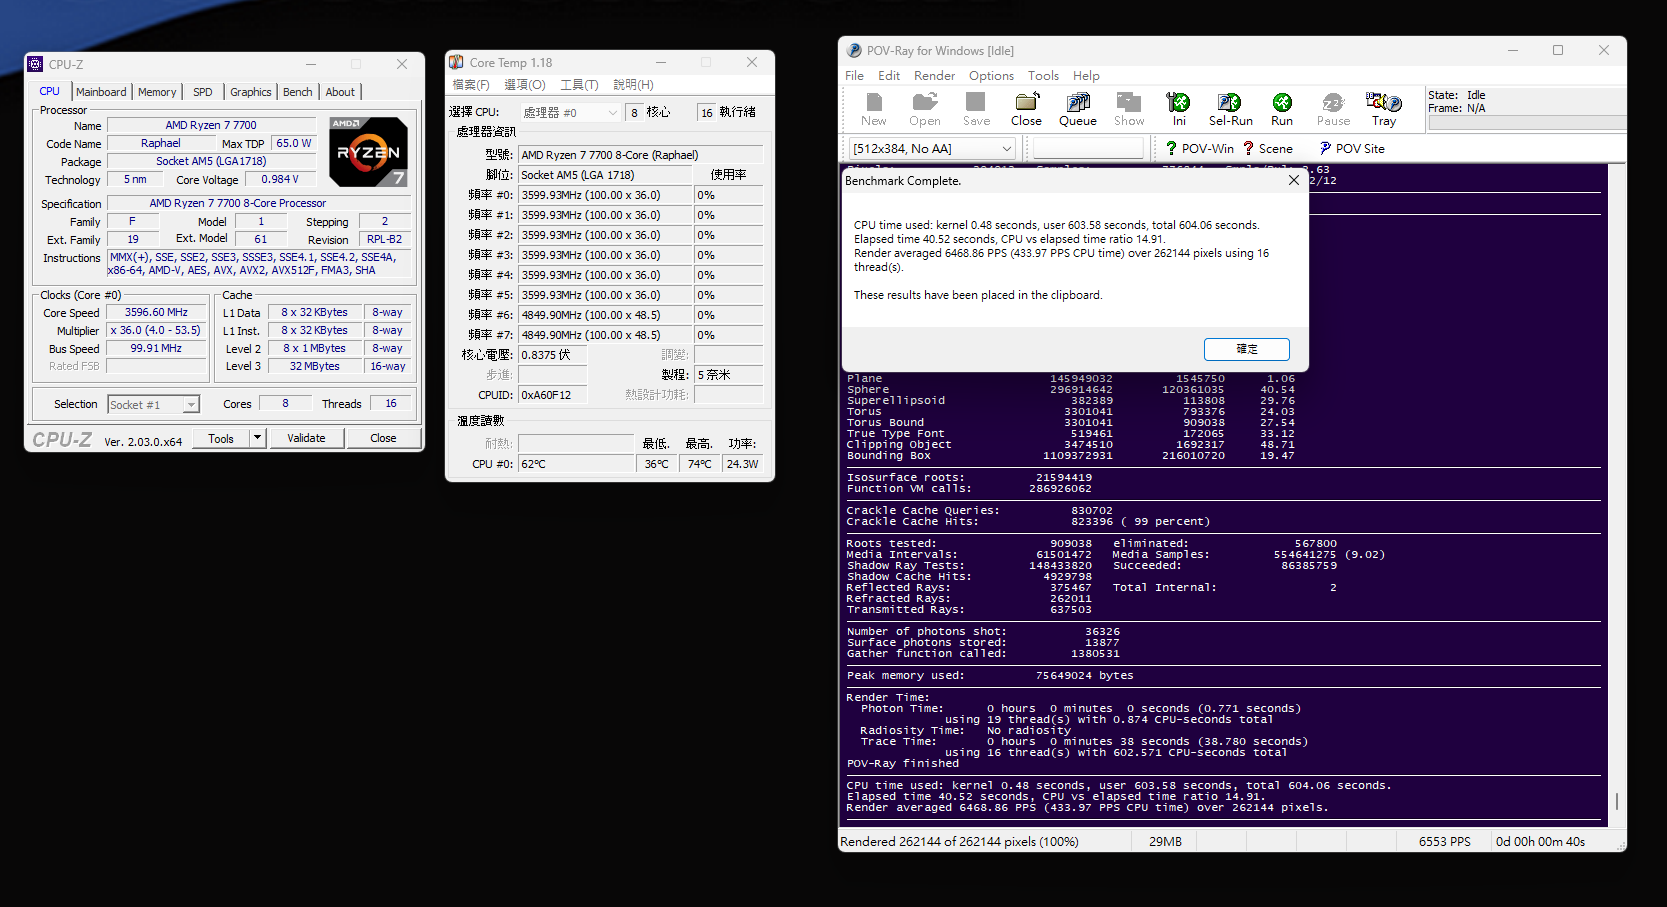
Task: Open the Ini settings icon in POV-Ray
Action: coord(1179,109)
